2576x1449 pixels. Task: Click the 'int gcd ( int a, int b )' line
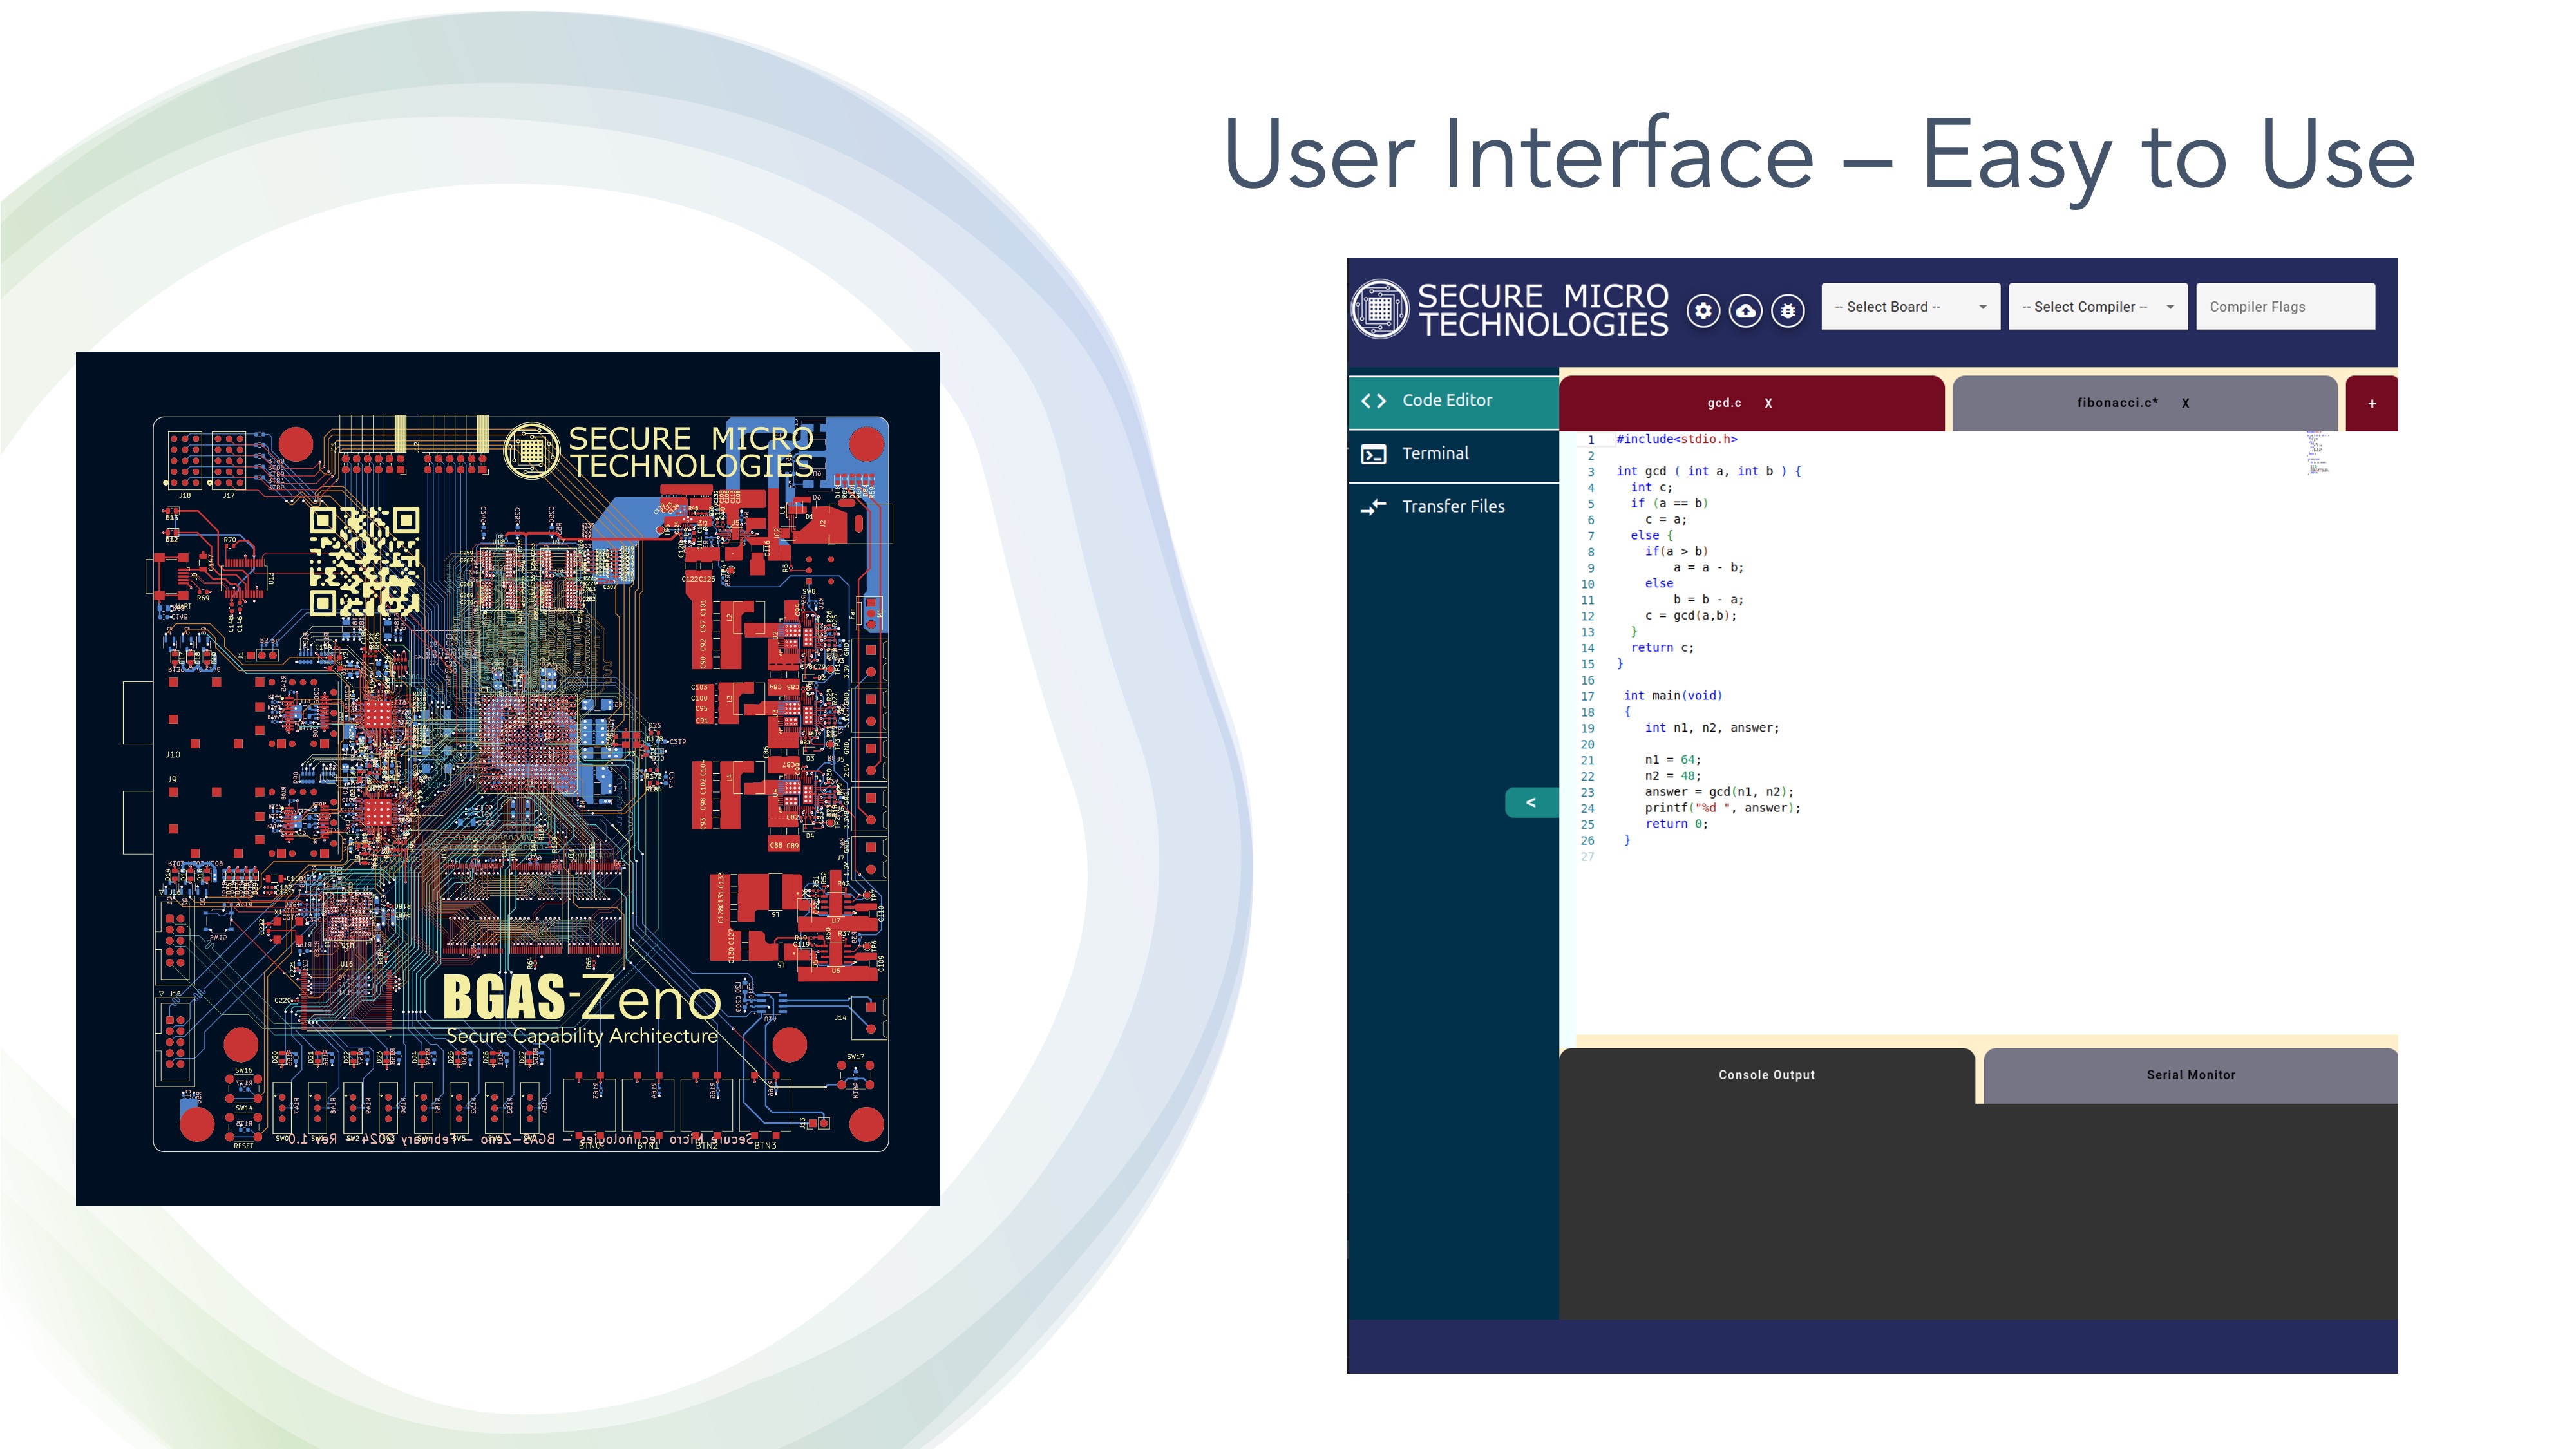[1709, 472]
